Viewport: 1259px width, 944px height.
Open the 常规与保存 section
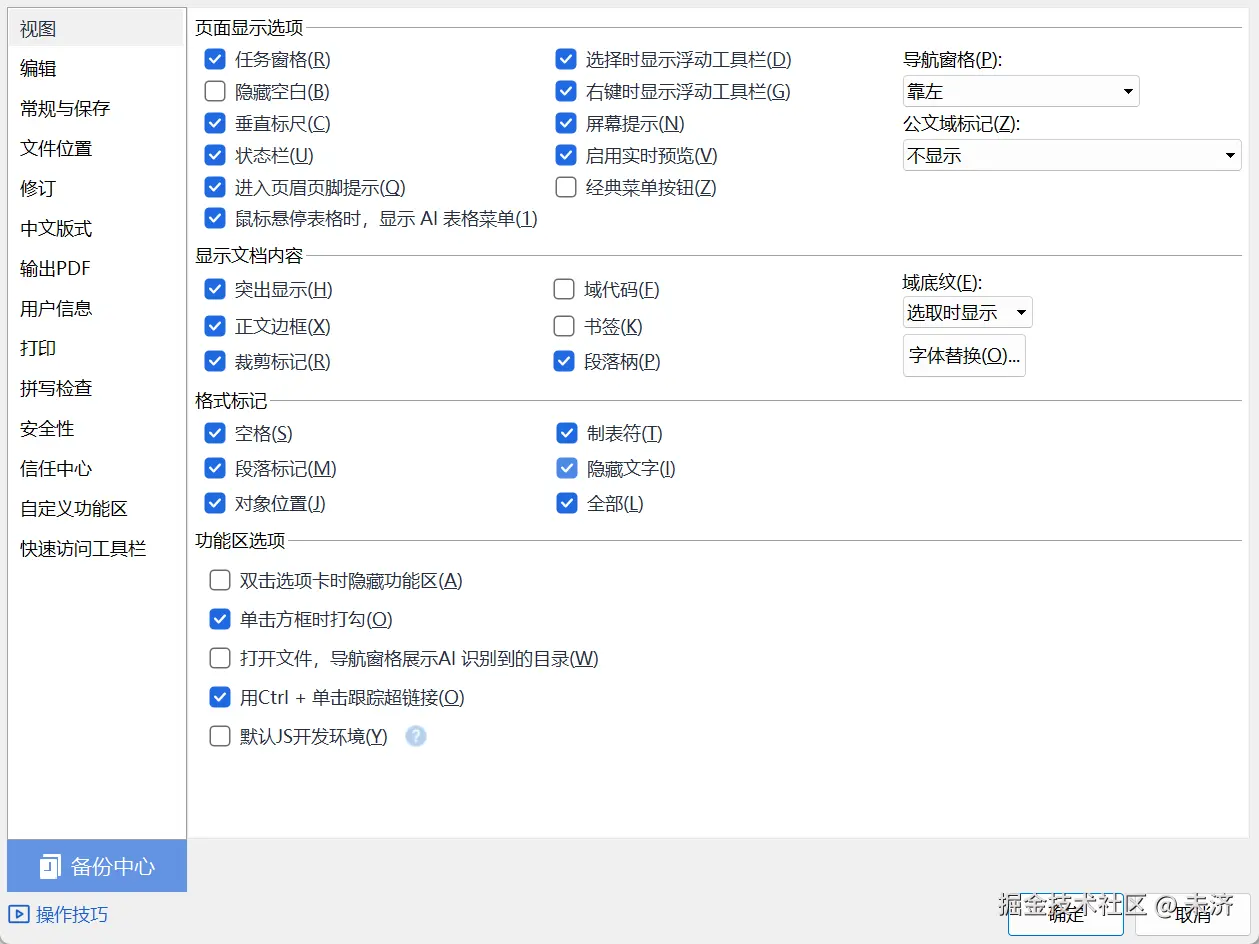click(x=96, y=108)
